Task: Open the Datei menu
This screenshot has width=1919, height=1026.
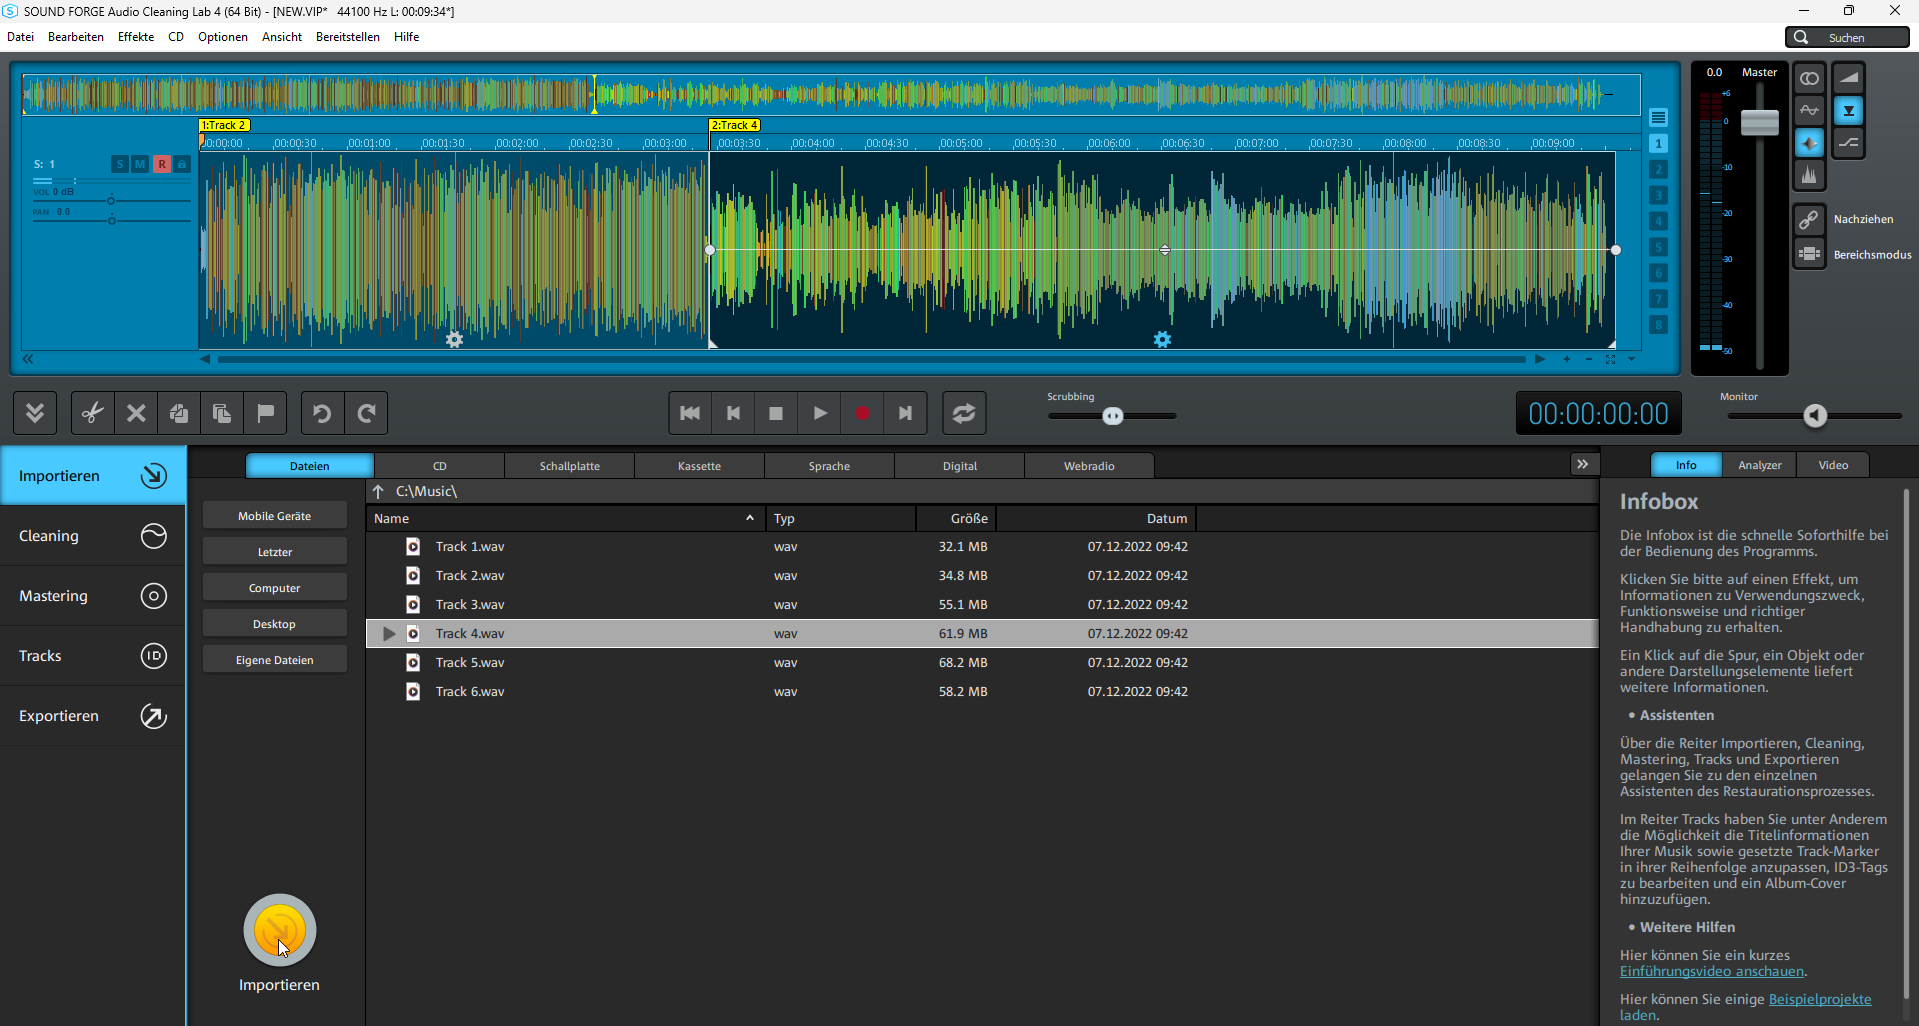Action: point(20,37)
